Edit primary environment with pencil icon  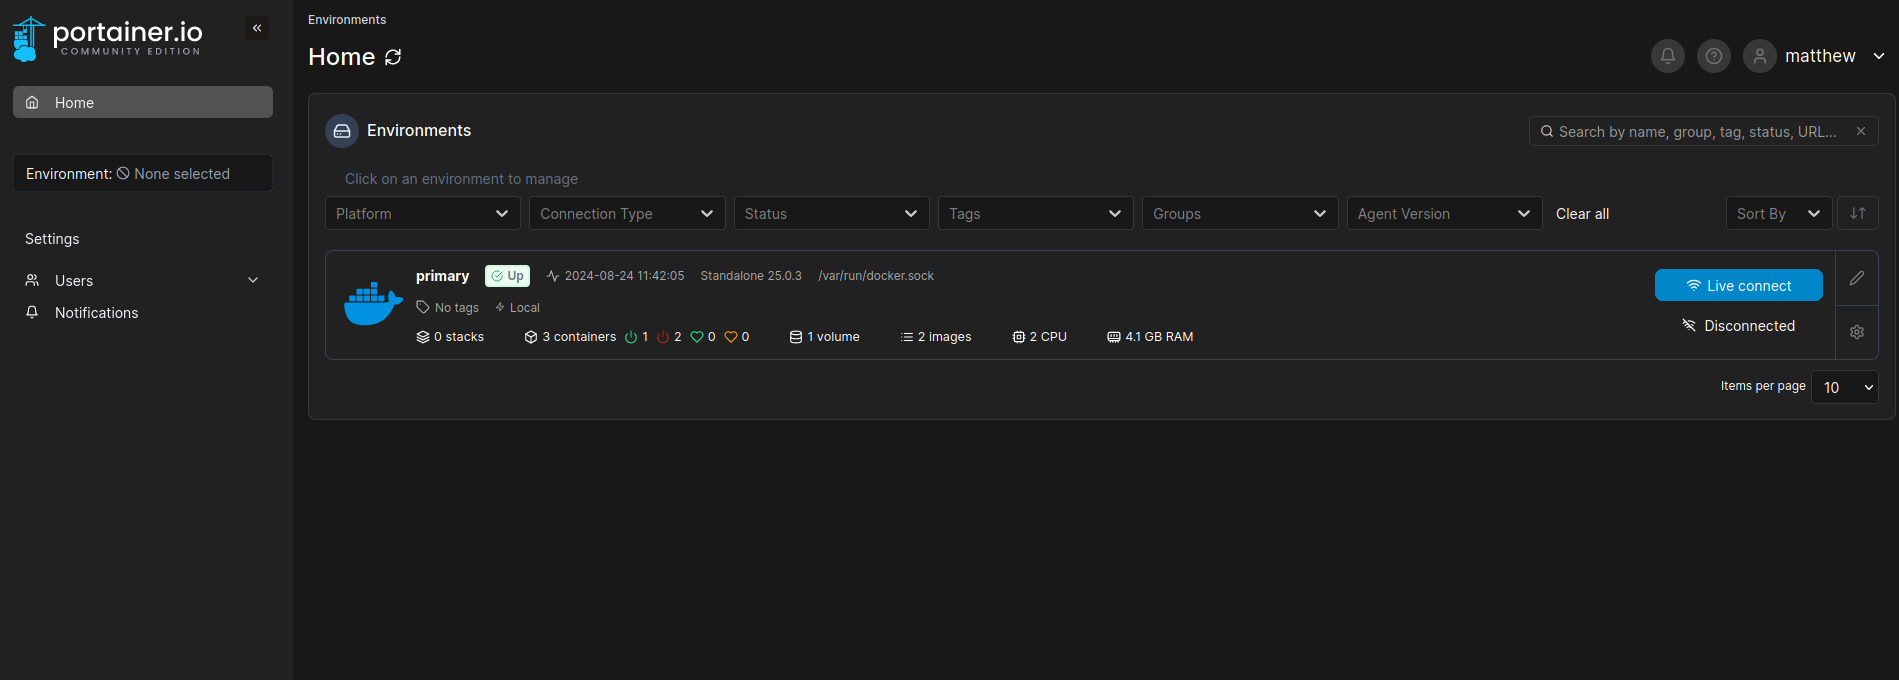[x=1857, y=278]
